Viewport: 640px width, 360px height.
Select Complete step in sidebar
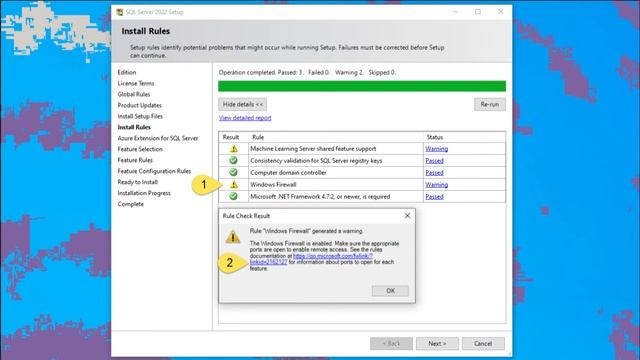tap(131, 204)
